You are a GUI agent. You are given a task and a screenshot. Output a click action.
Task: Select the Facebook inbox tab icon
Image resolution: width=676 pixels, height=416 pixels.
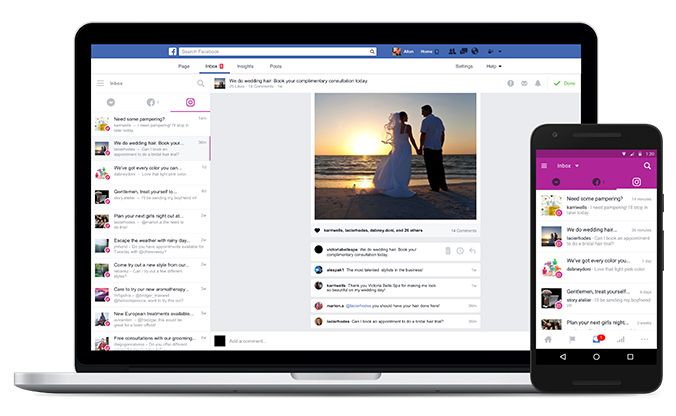click(x=152, y=102)
